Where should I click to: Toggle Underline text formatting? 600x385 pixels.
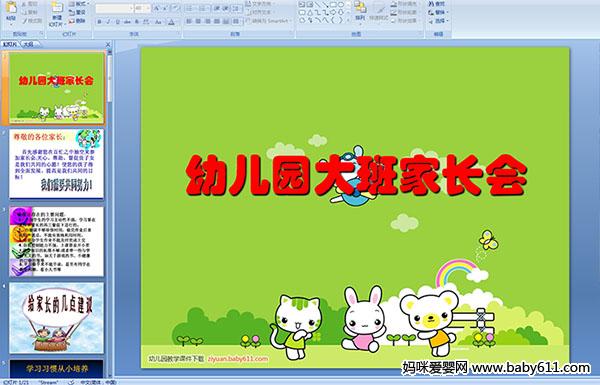[117, 22]
